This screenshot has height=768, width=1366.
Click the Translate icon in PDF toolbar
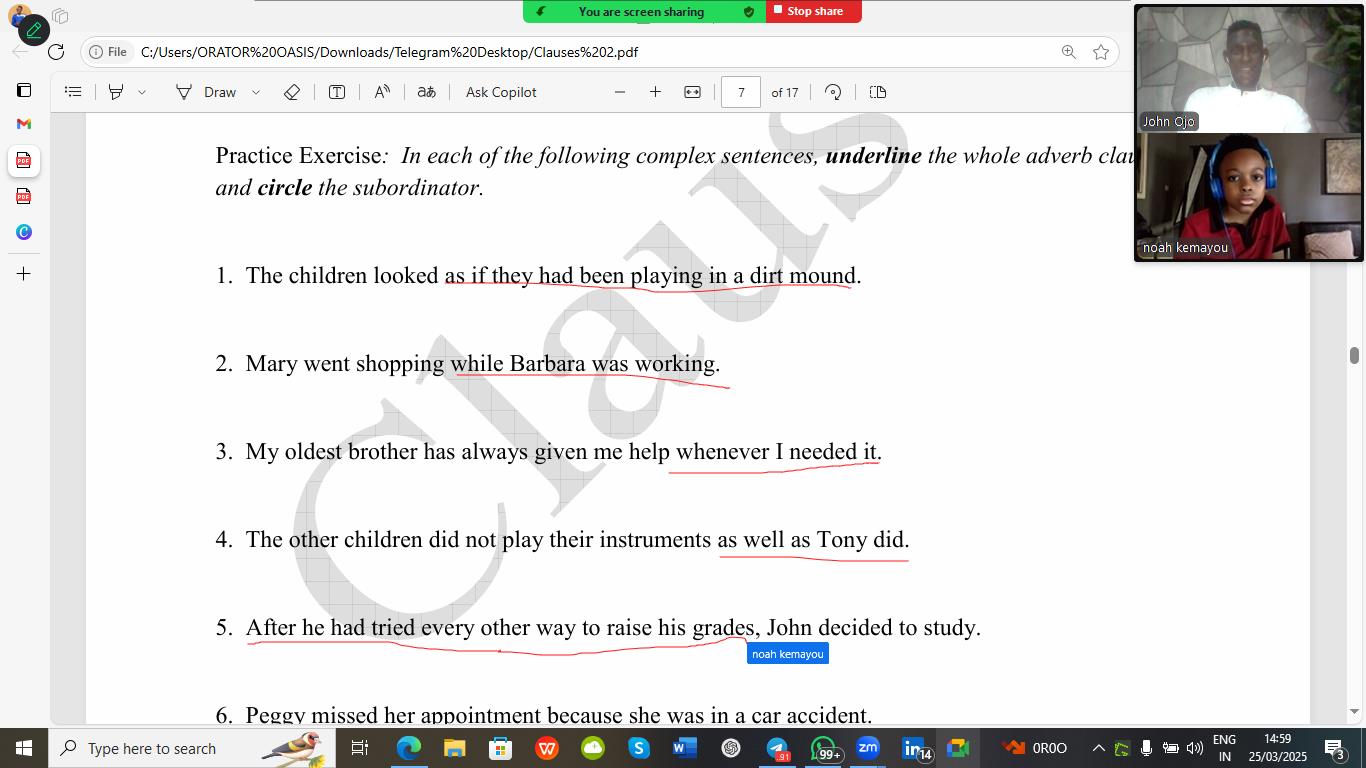(426, 92)
